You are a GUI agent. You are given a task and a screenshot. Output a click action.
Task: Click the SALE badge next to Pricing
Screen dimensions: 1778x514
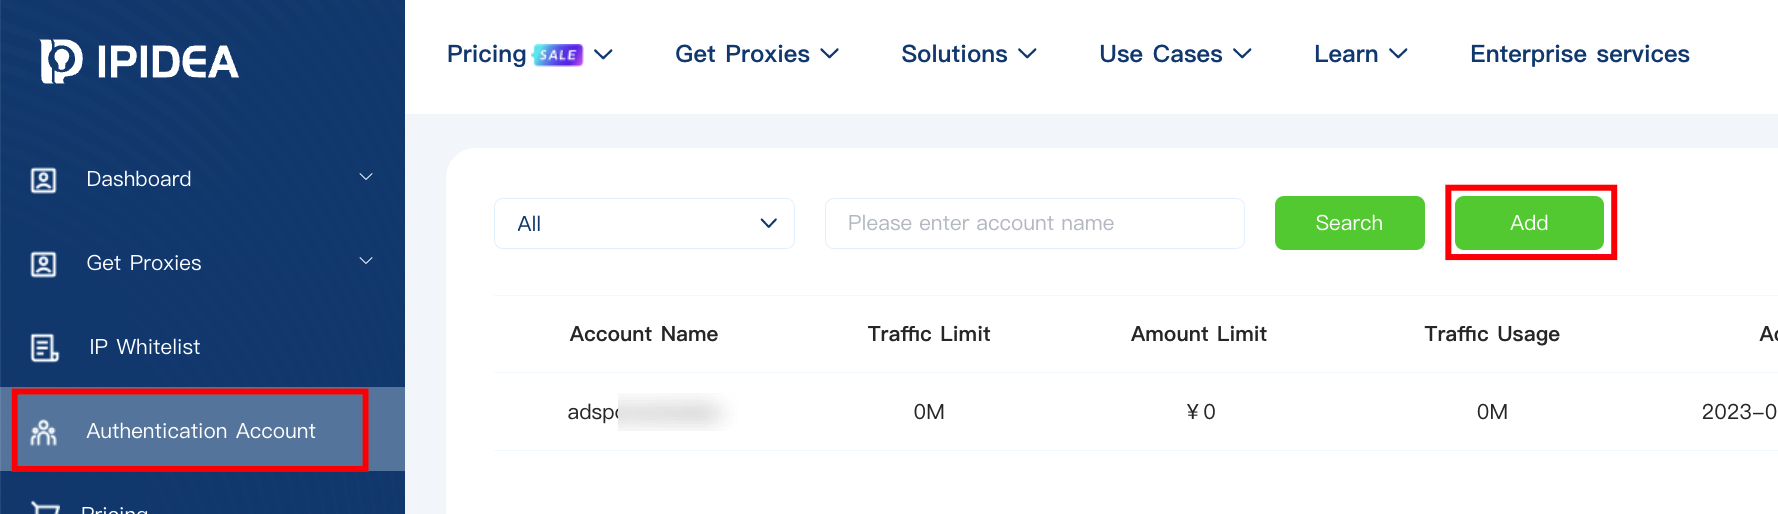pyautogui.click(x=558, y=55)
